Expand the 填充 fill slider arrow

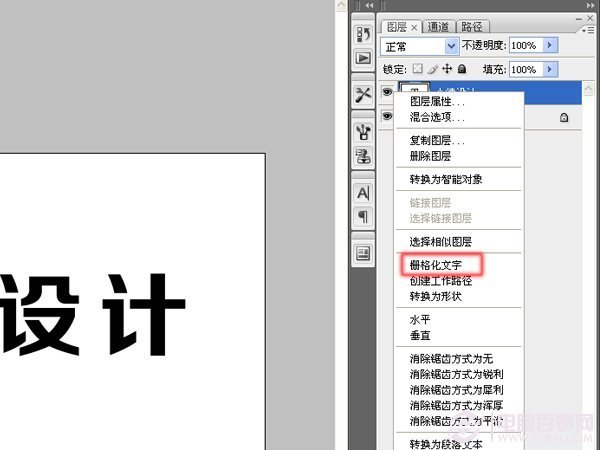(x=549, y=69)
